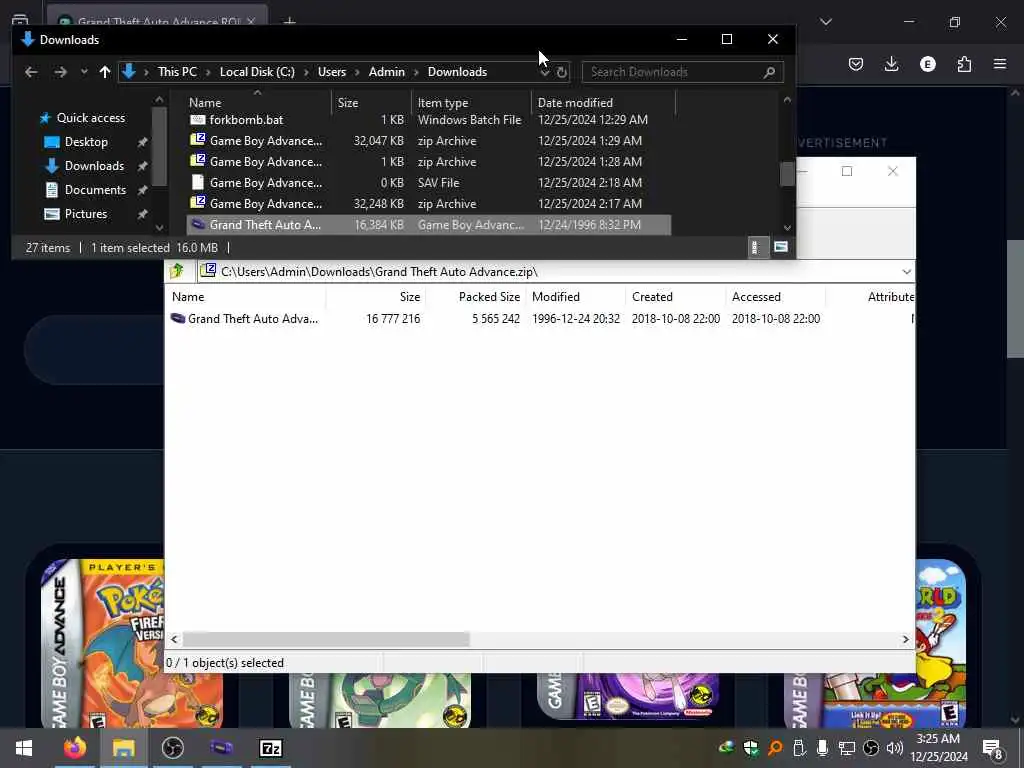Select the forkbomb.bat file
Screen dimensions: 1024x768
(428, 120)
